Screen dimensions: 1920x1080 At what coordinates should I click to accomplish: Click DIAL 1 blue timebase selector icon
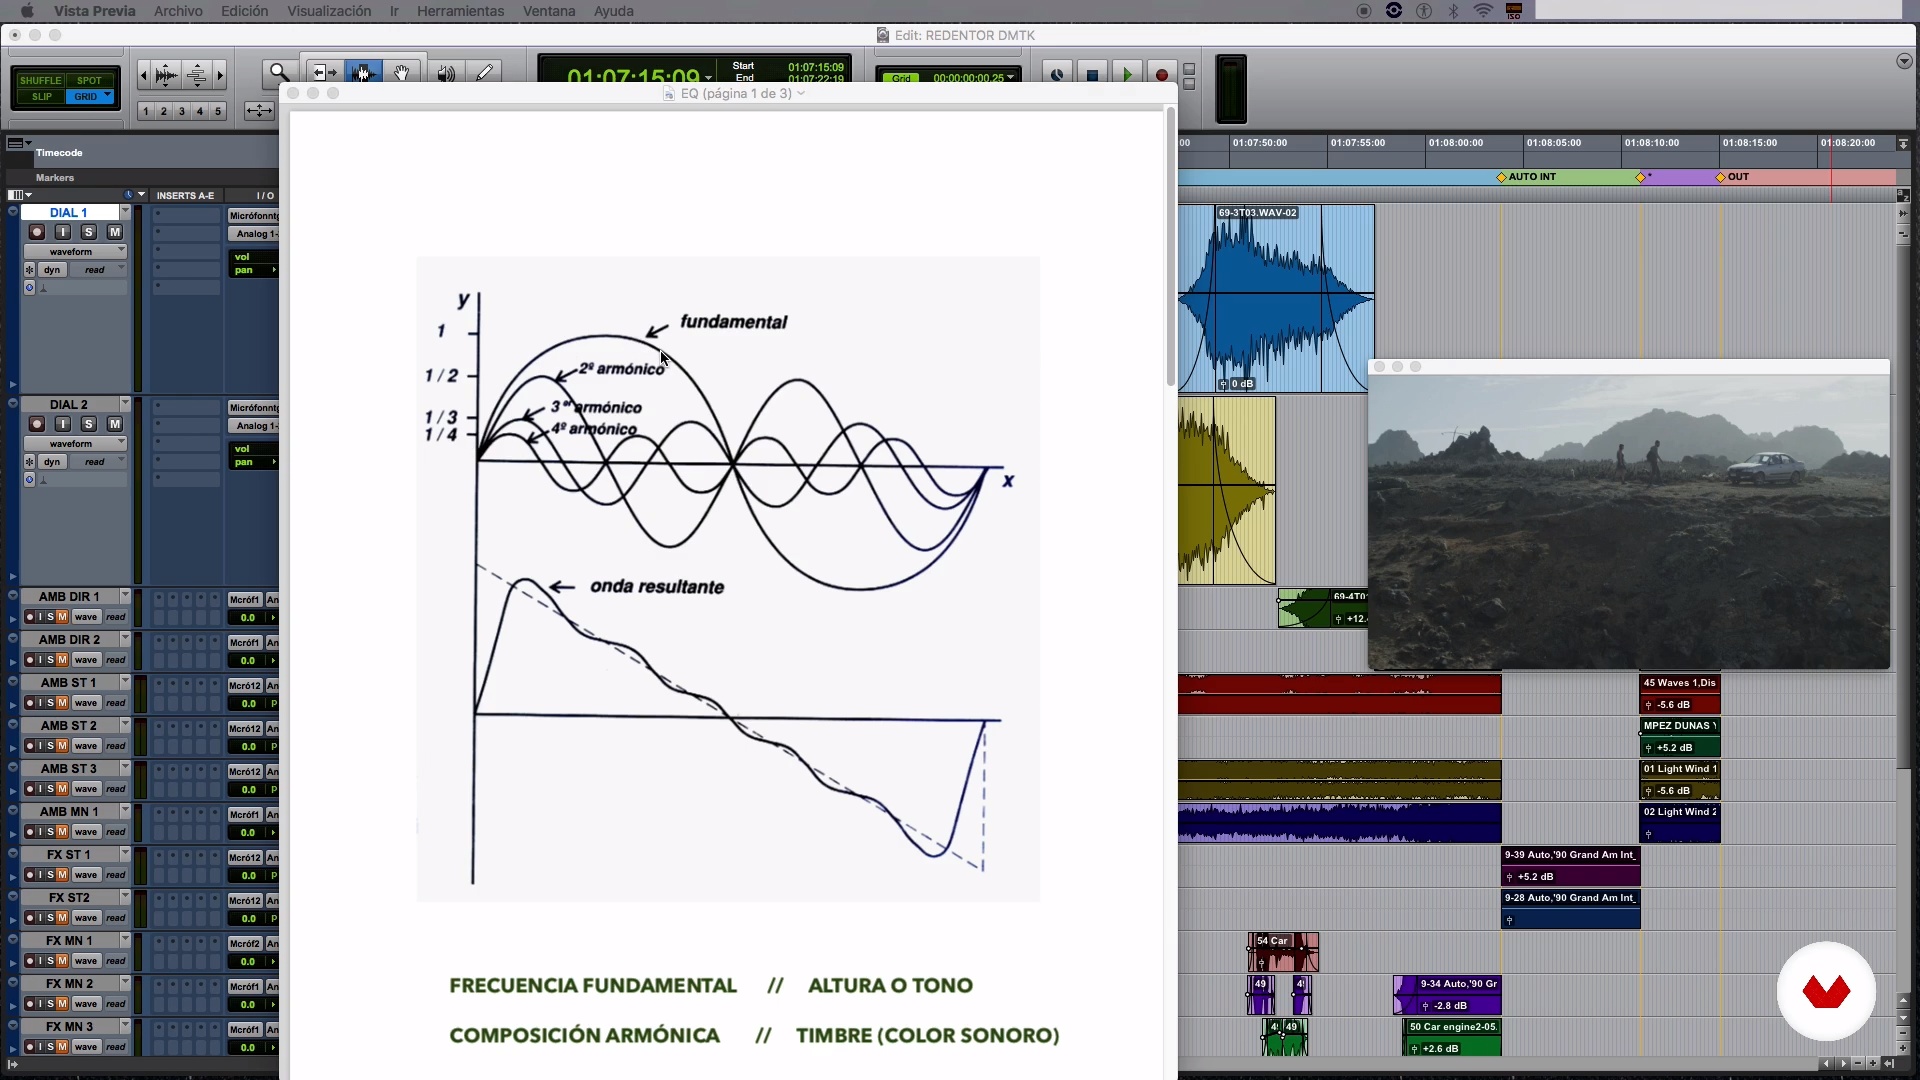pyautogui.click(x=29, y=288)
